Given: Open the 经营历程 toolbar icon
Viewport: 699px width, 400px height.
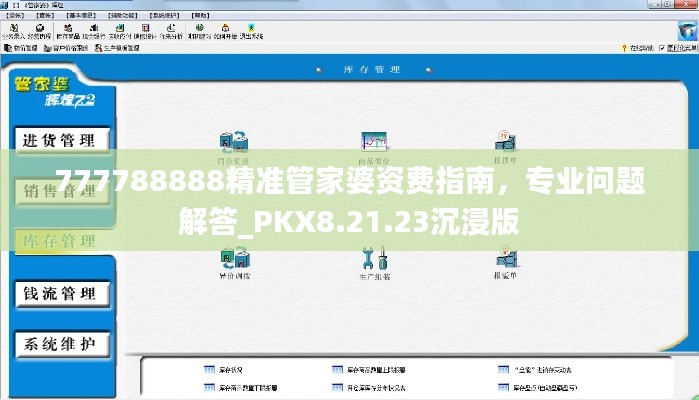Looking at the screenshot, I should point(40,31).
